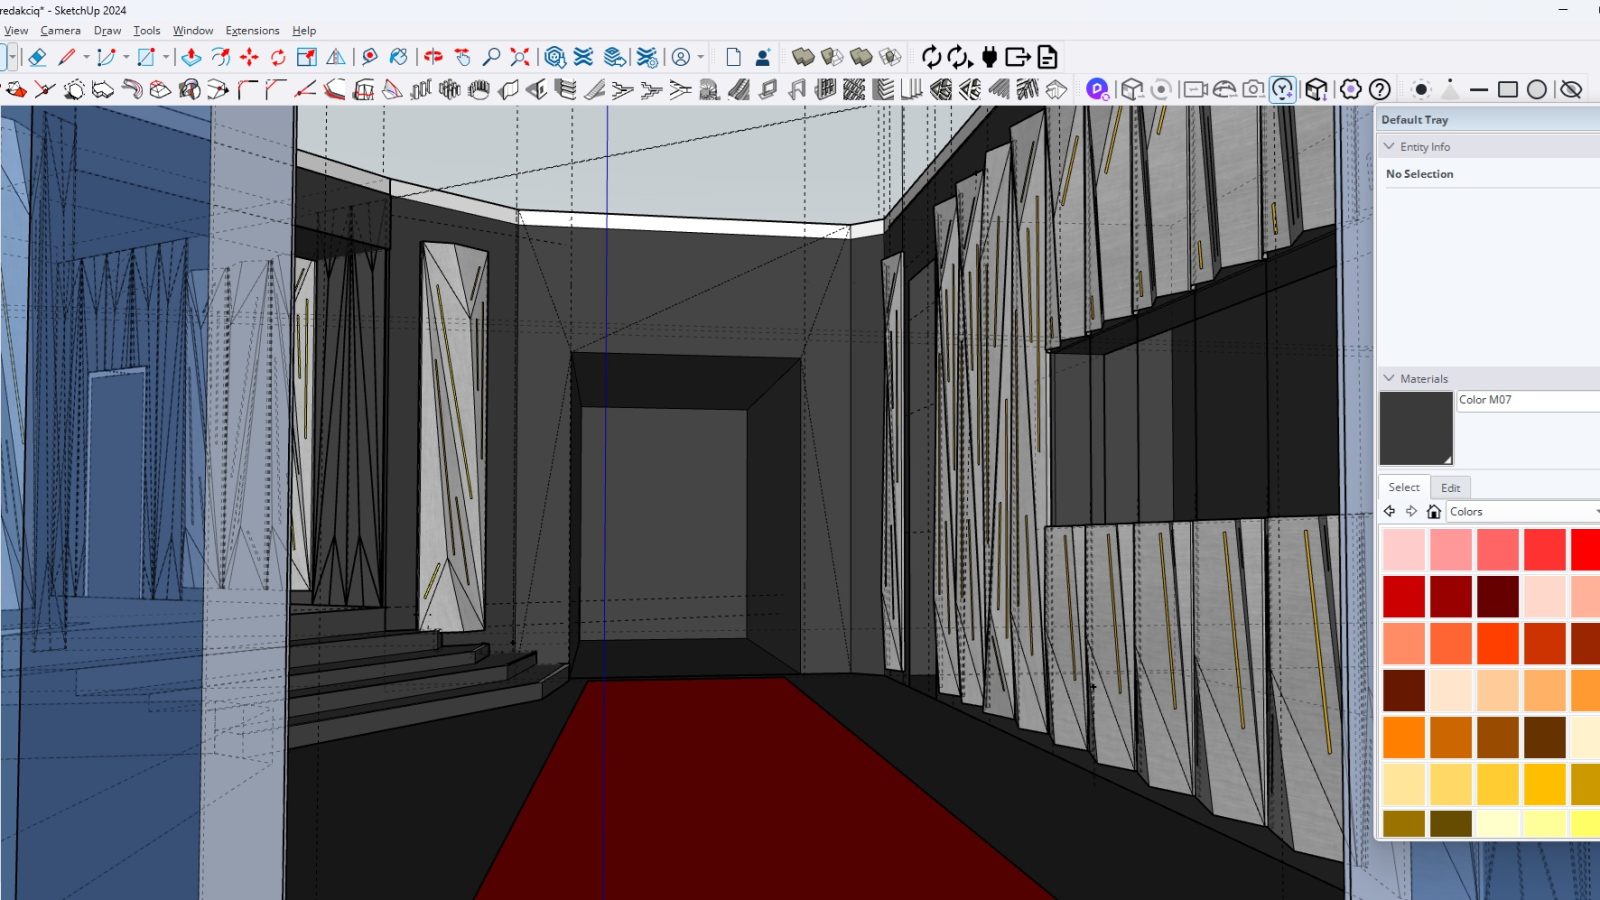
Task: Click the materials home button
Action: (x=1433, y=511)
